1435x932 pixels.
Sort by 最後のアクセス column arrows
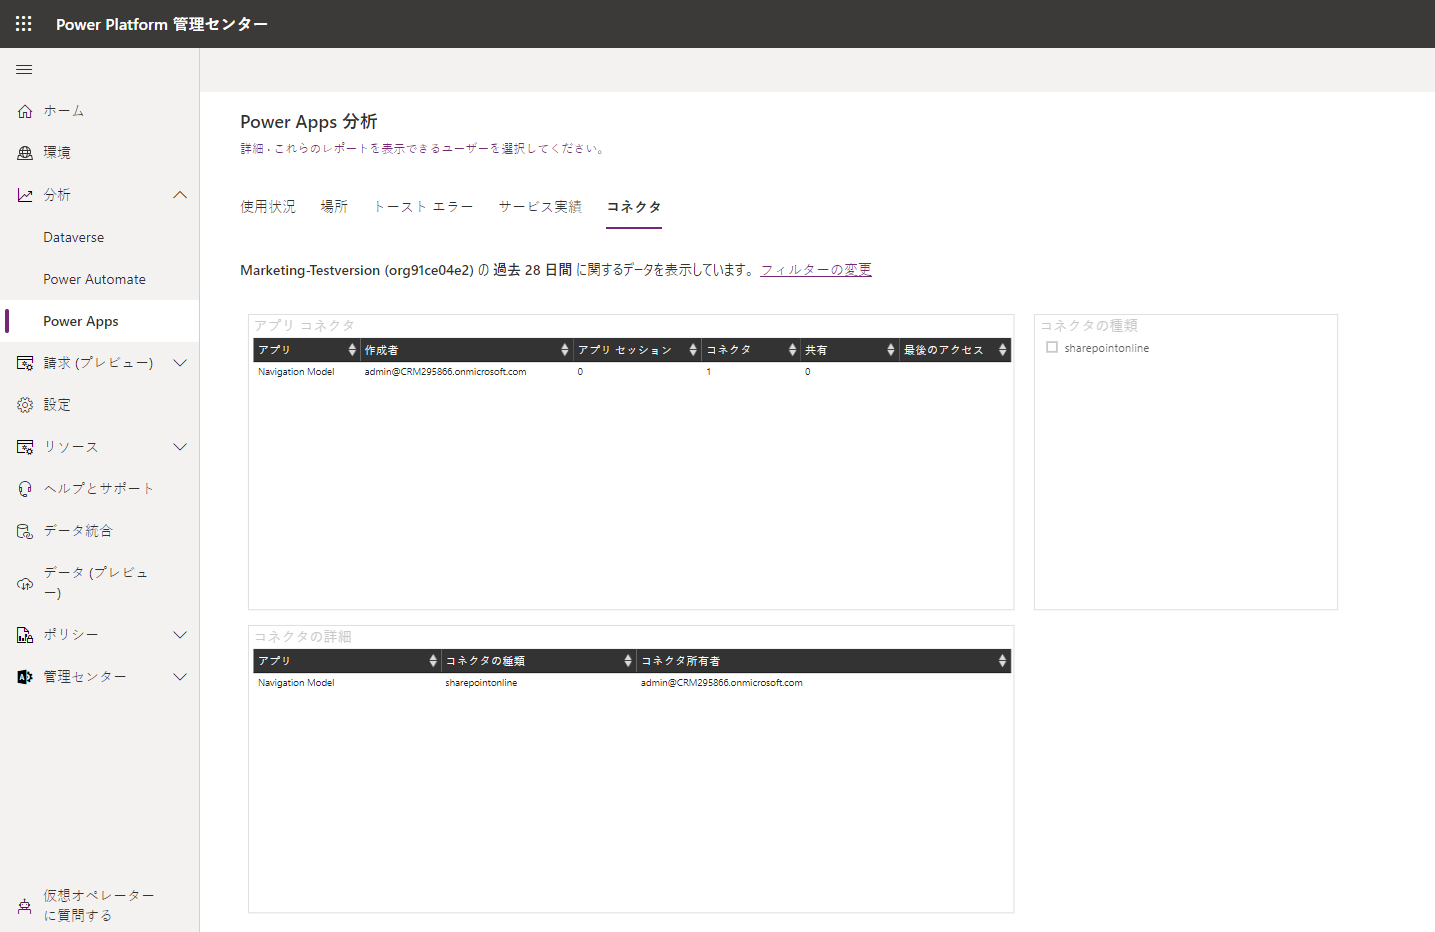[x=1002, y=350]
